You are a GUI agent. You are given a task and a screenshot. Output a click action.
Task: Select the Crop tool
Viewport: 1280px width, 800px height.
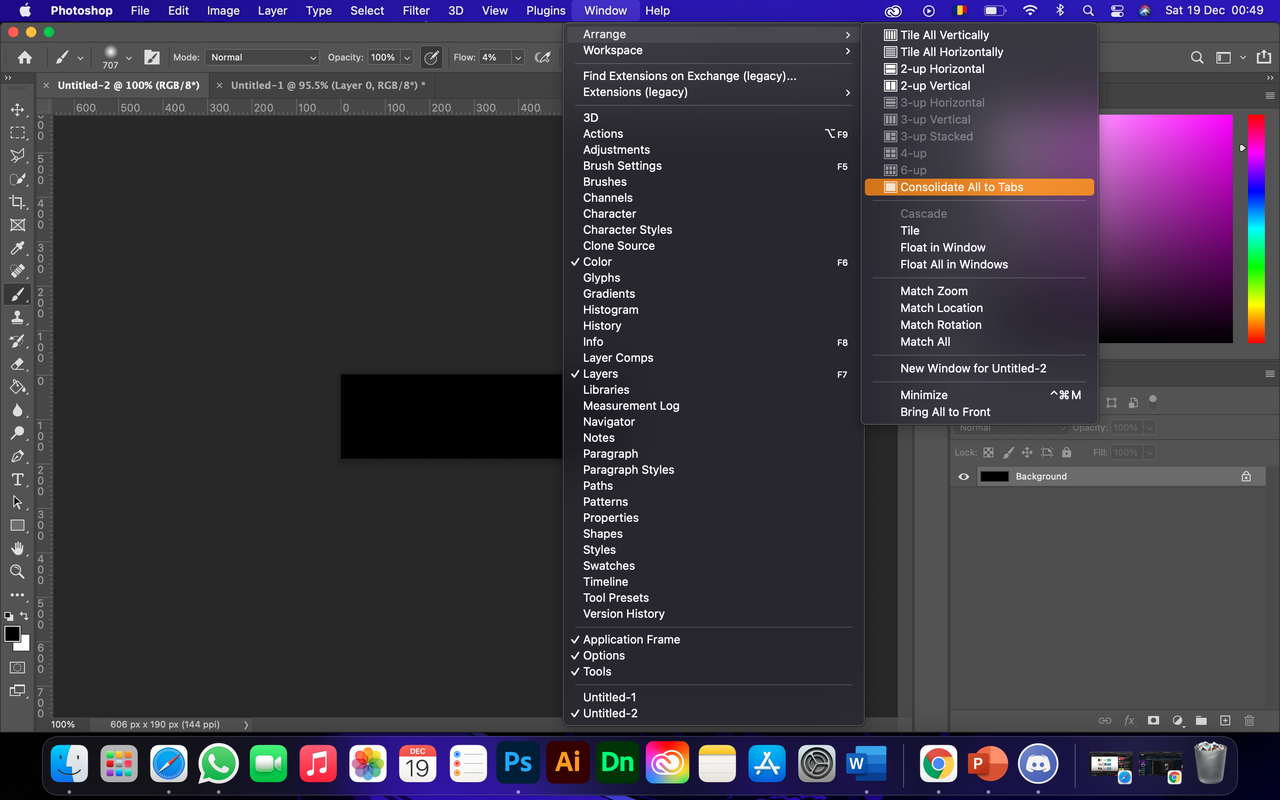[17, 202]
